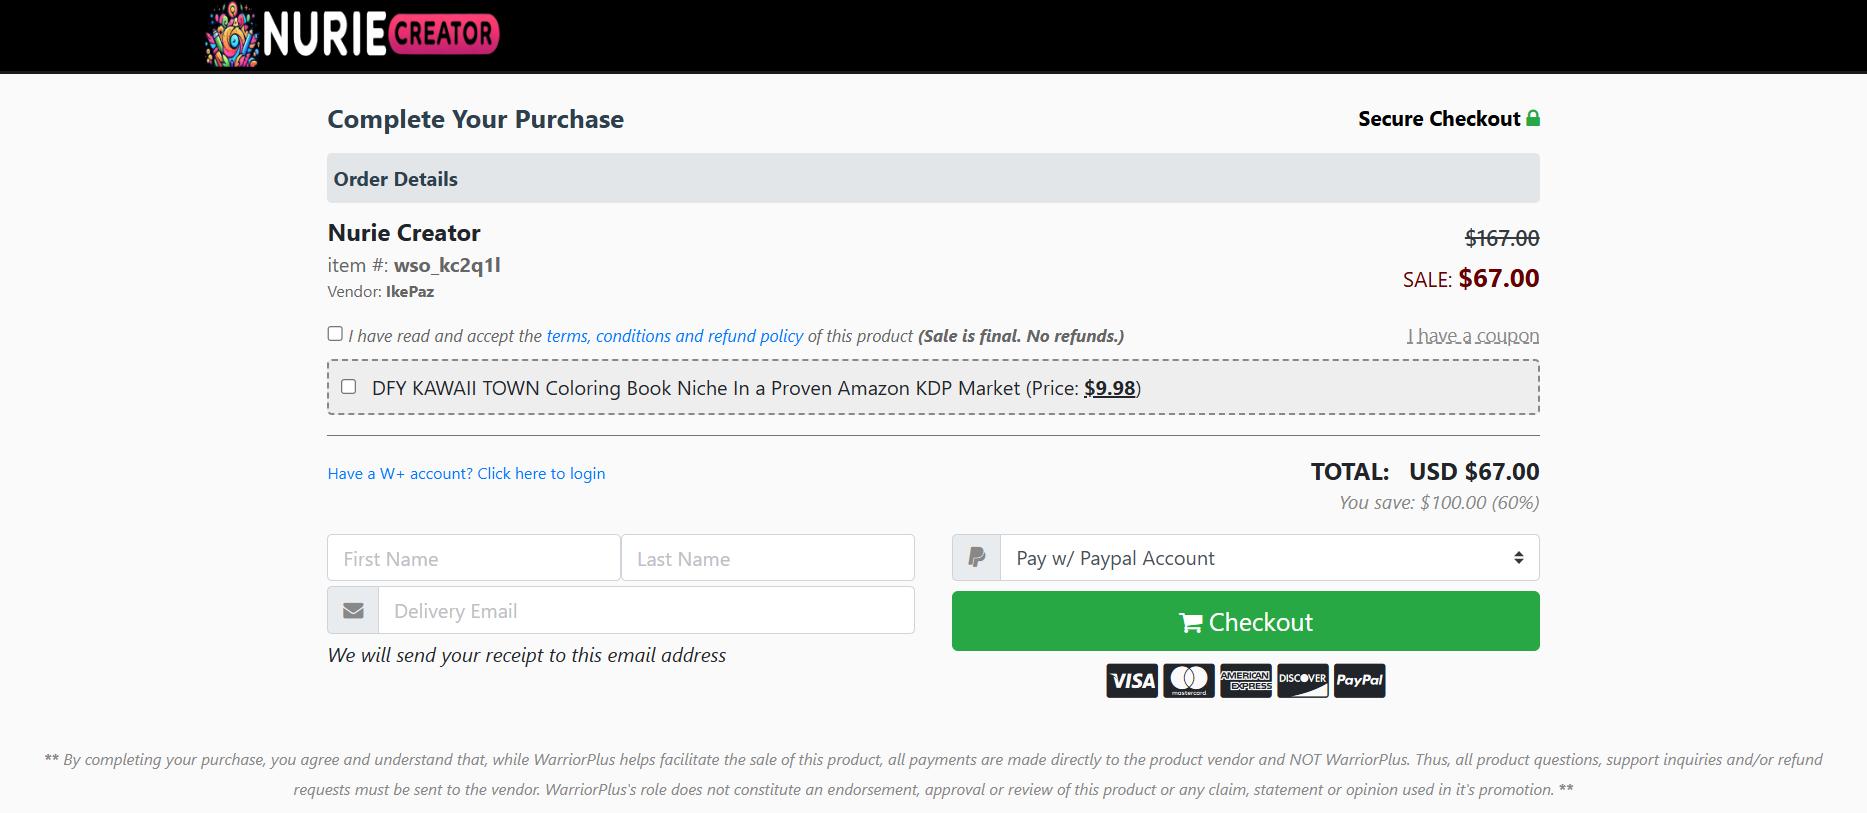
Task: Click the 'I have a coupon' link
Action: tap(1473, 336)
